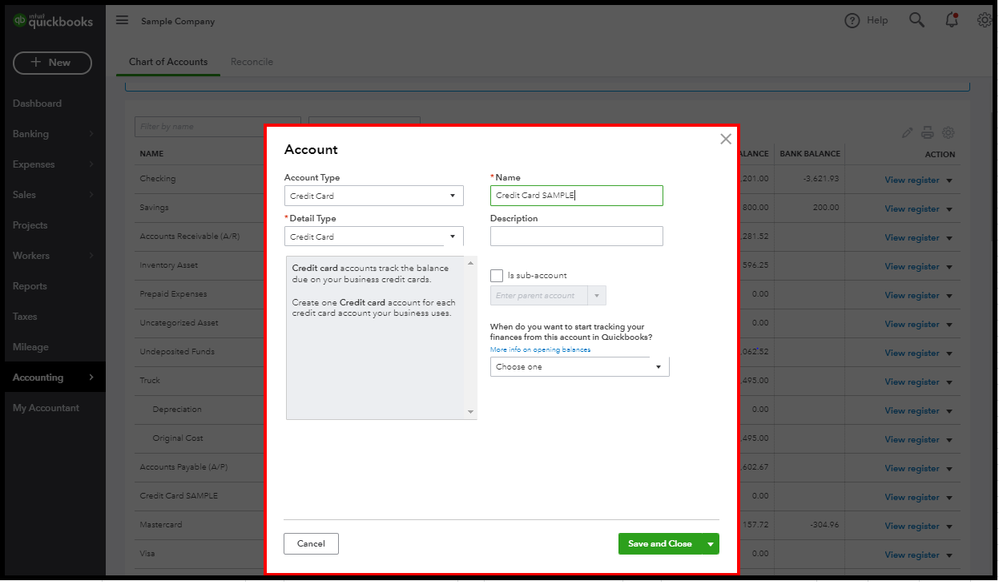Check the Is sub-account checkbox
This screenshot has height=582, width=999.
coord(496,275)
